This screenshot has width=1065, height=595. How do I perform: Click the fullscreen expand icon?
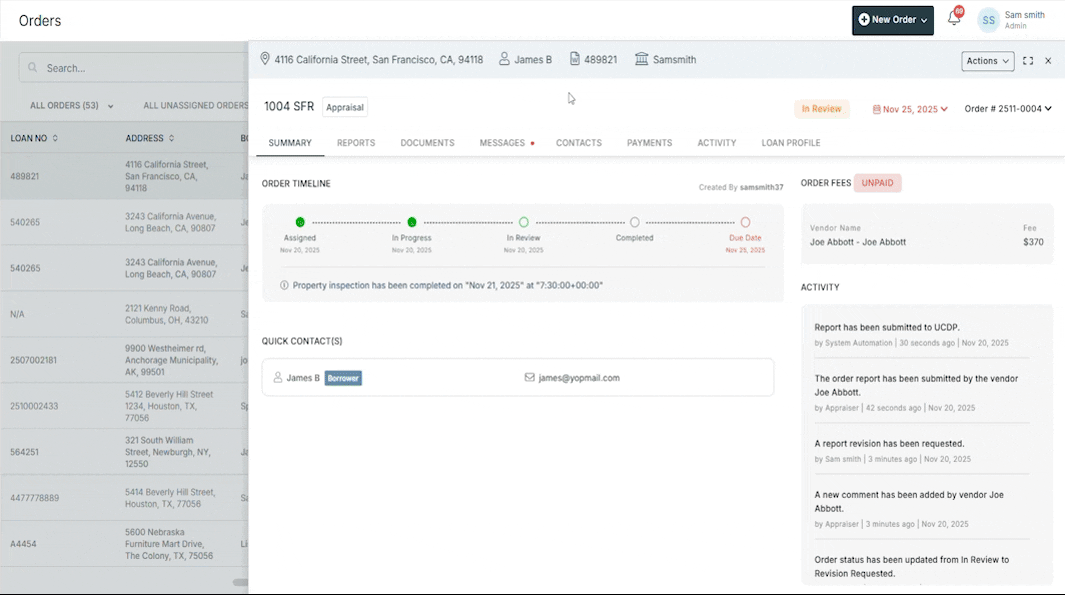pos(1028,61)
